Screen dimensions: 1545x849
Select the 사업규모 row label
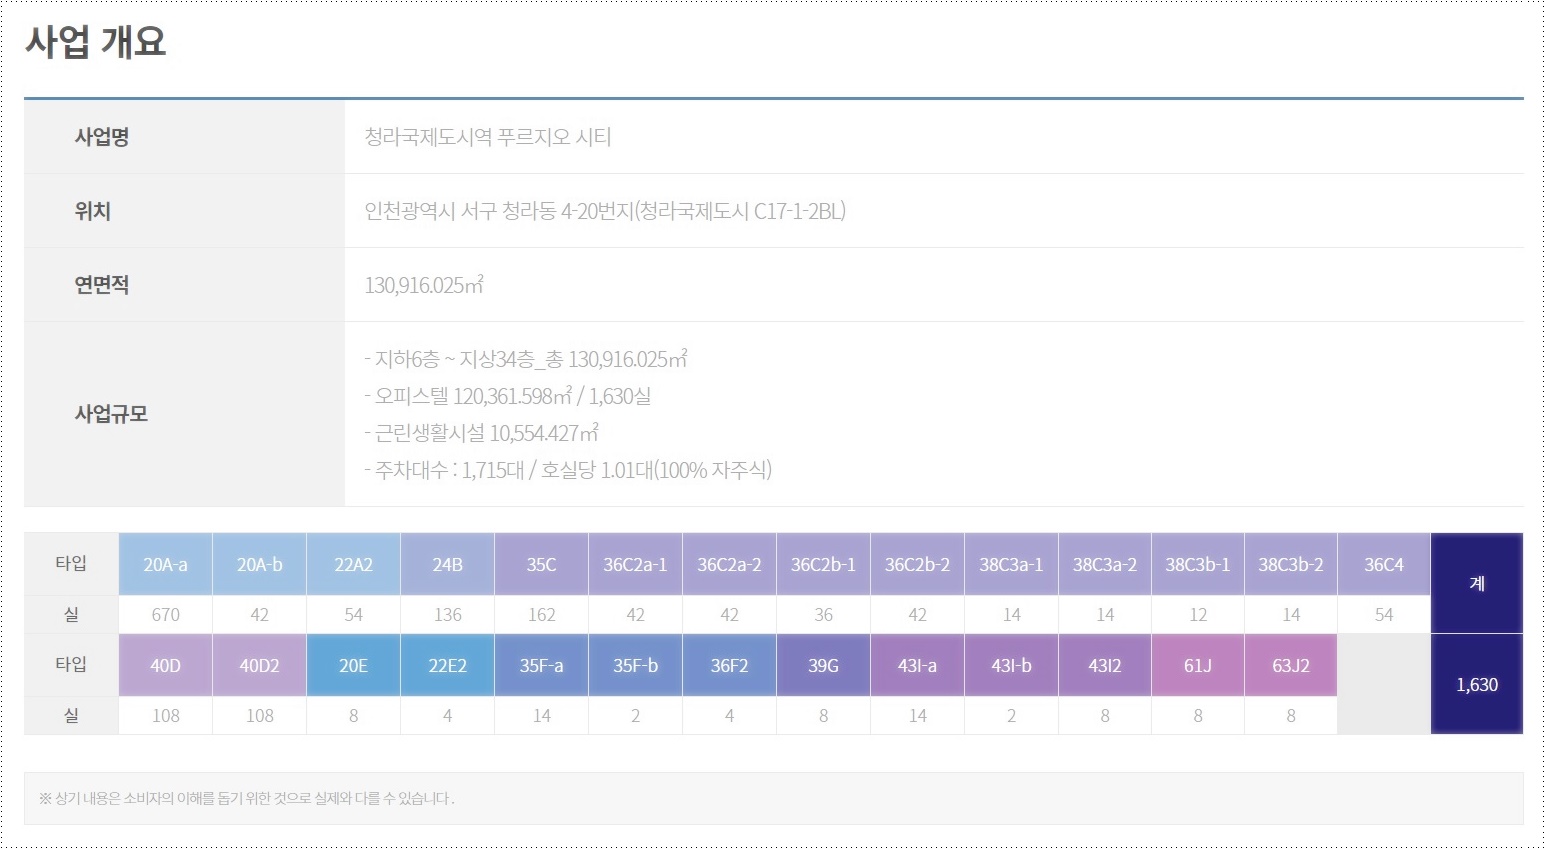pos(111,414)
